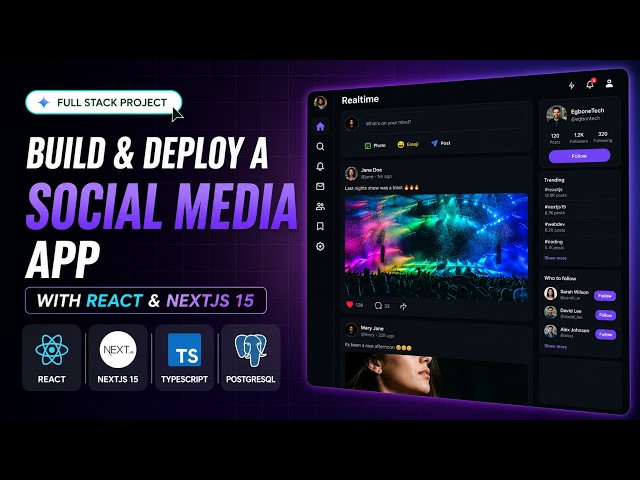Submit with the Post button
The width and height of the screenshot is (640, 480).
click(440, 143)
